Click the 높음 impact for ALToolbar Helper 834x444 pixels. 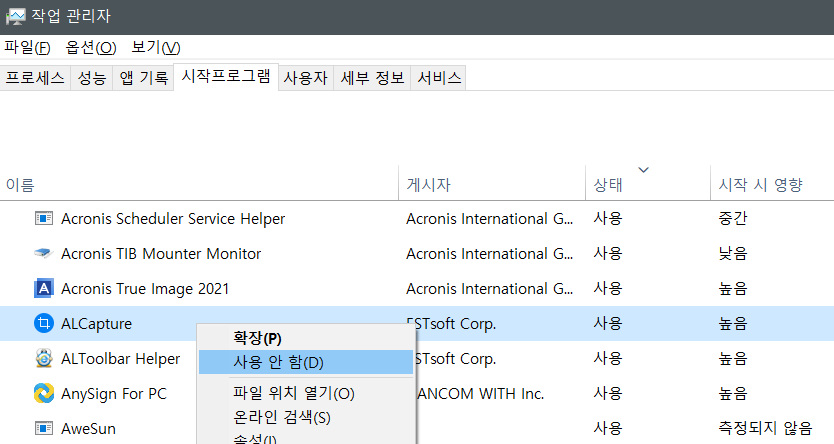tap(732, 358)
